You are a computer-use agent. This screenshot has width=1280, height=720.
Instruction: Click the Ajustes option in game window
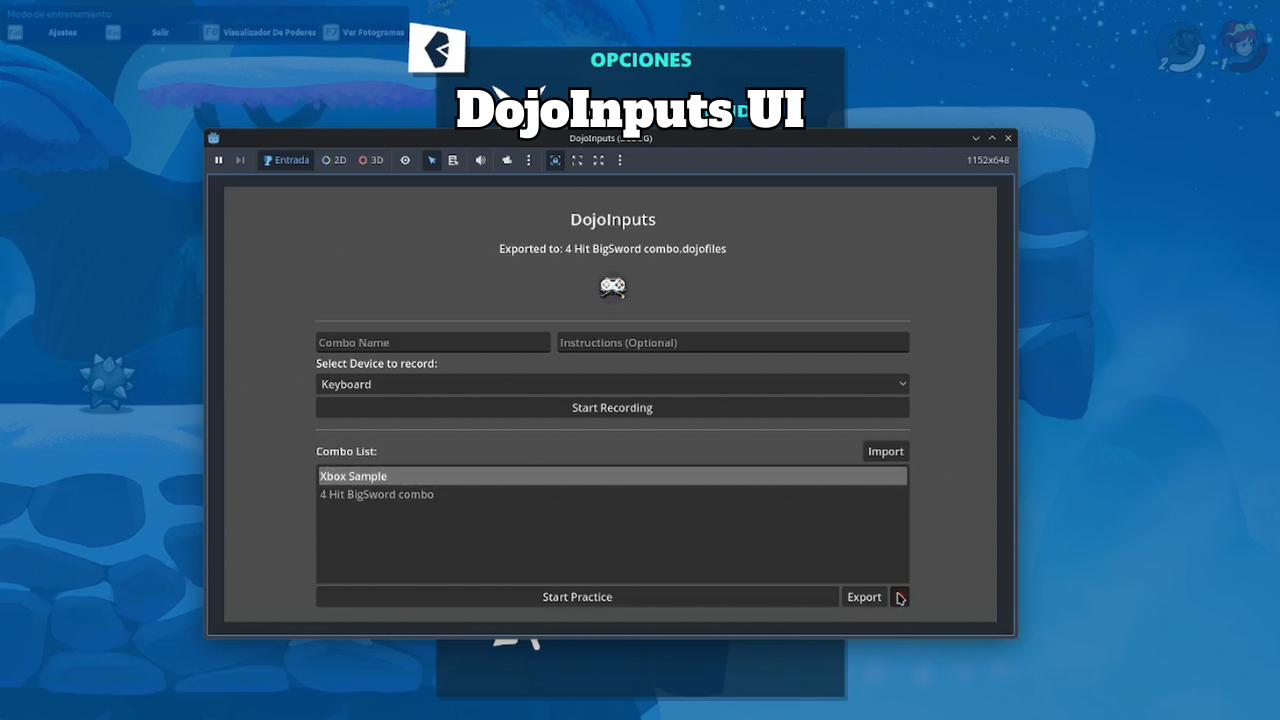63,33
